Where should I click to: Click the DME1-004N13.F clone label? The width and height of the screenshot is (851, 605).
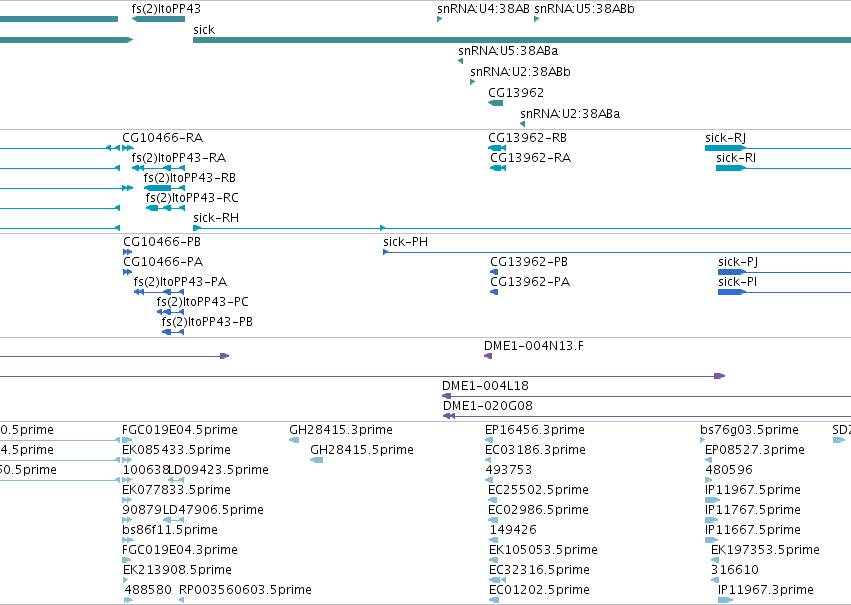[534, 346]
